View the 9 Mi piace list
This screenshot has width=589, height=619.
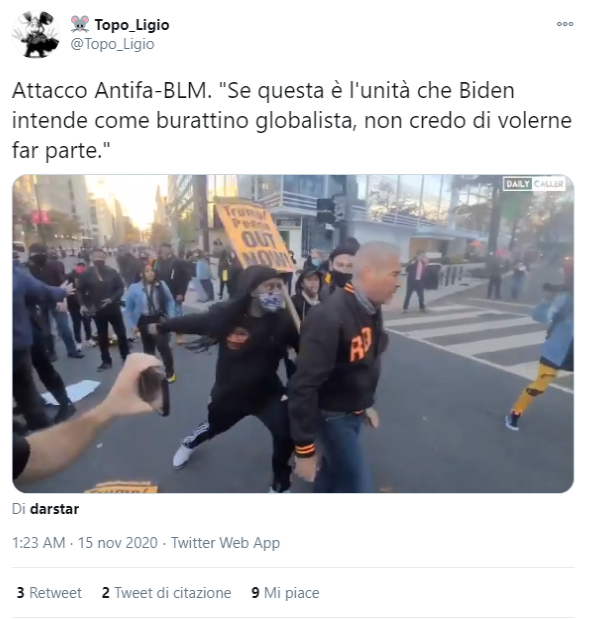[x=285, y=593]
